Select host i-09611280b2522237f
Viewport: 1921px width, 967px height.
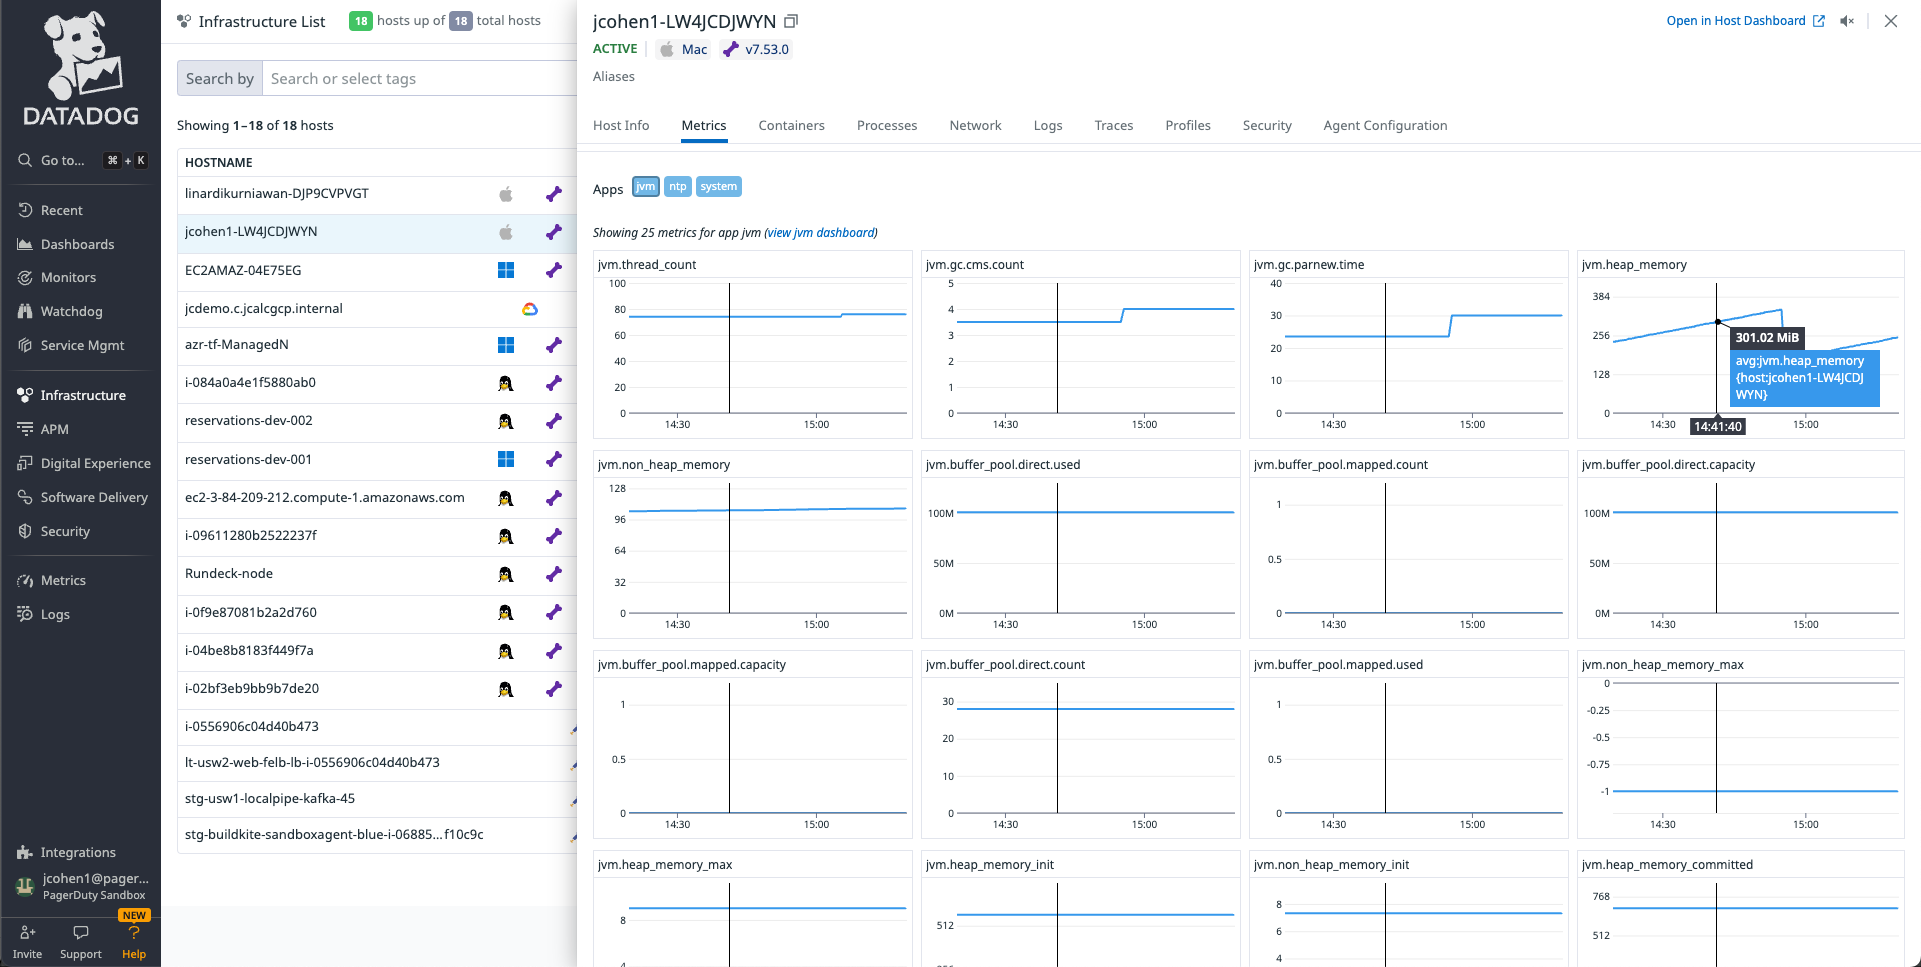251,535
